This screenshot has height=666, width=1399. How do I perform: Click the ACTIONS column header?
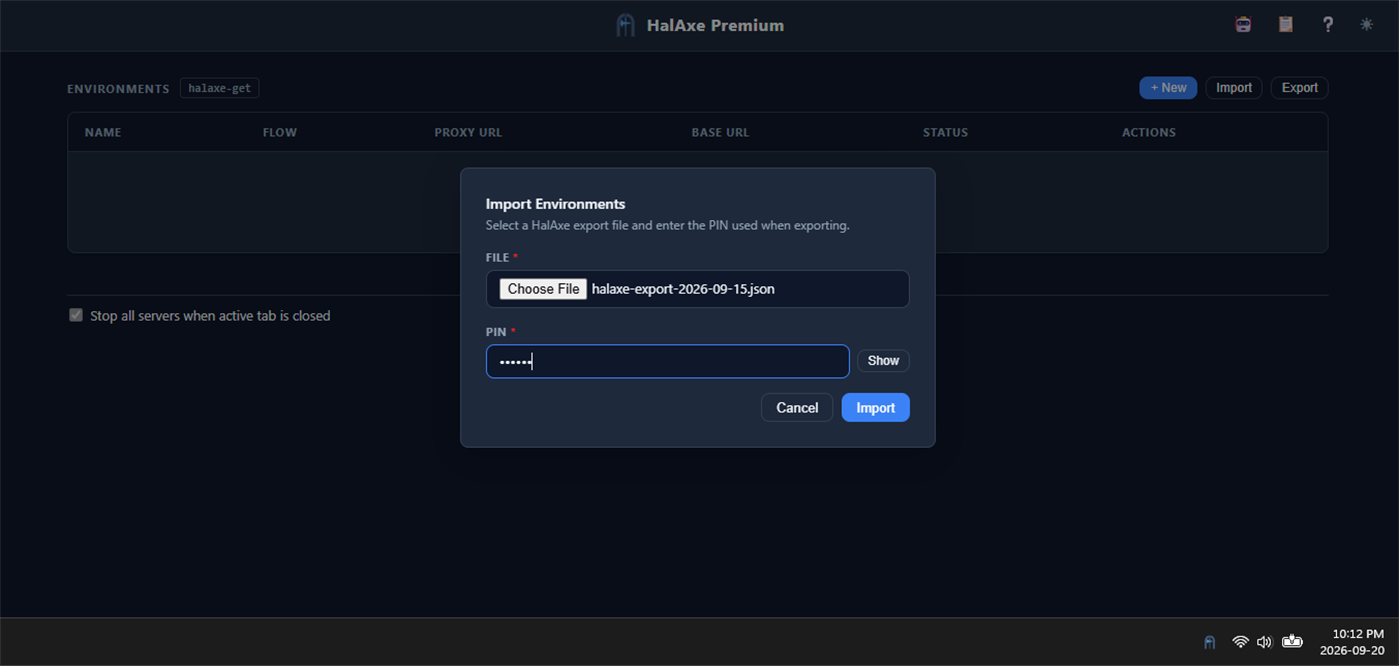coord(1148,132)
